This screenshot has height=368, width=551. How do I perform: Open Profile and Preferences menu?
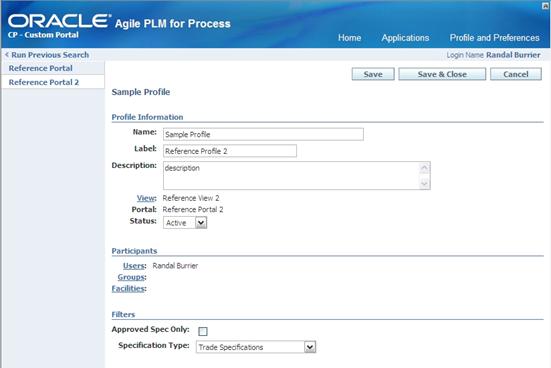coord(494,38)
